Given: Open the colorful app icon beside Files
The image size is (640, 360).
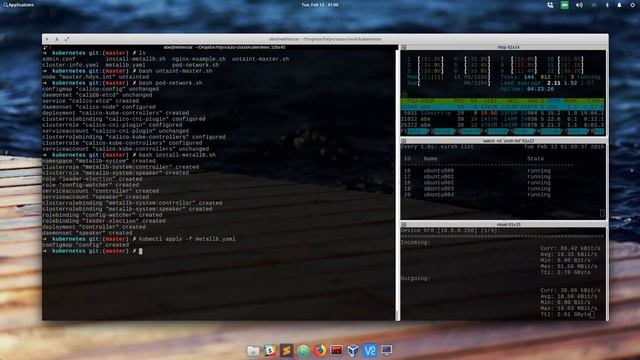Looking at the screenshot, I should click(270, 351).
